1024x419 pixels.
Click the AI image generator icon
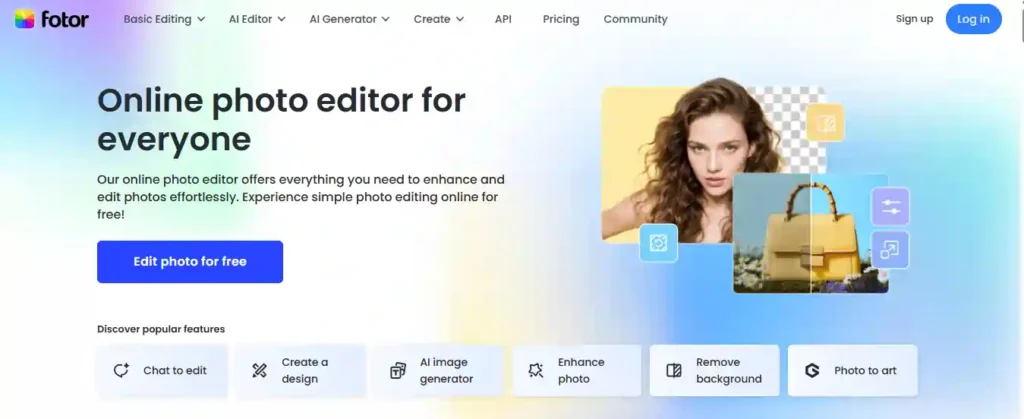point(397,370)
